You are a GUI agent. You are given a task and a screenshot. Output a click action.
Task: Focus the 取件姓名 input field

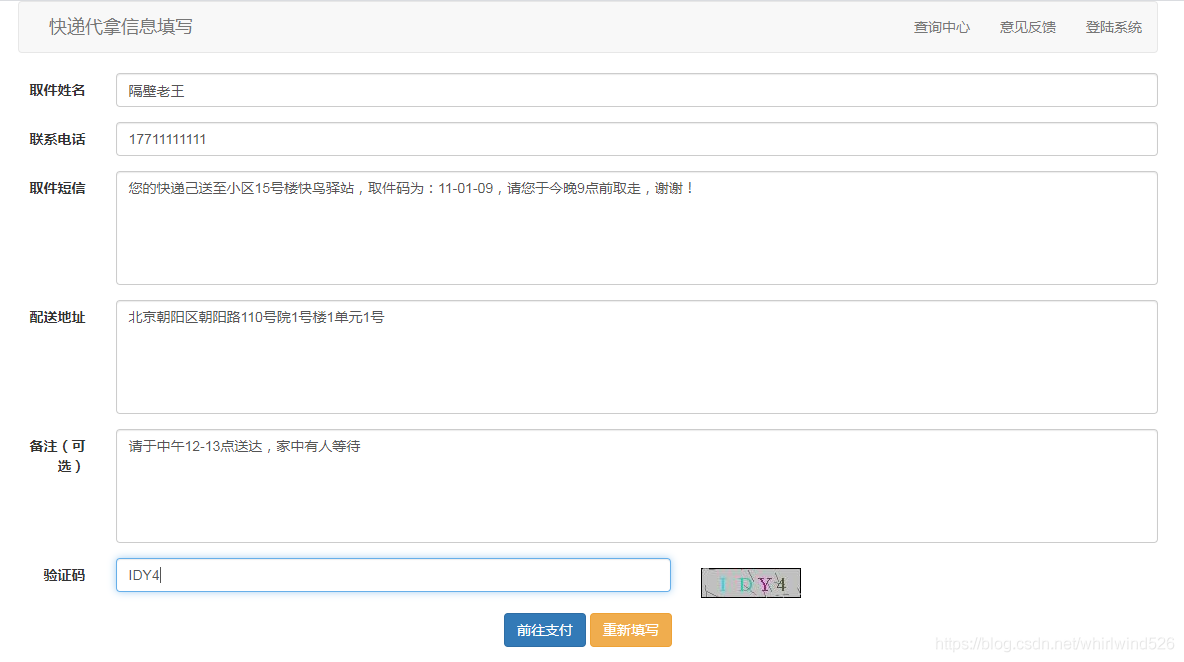click(637, 91)
